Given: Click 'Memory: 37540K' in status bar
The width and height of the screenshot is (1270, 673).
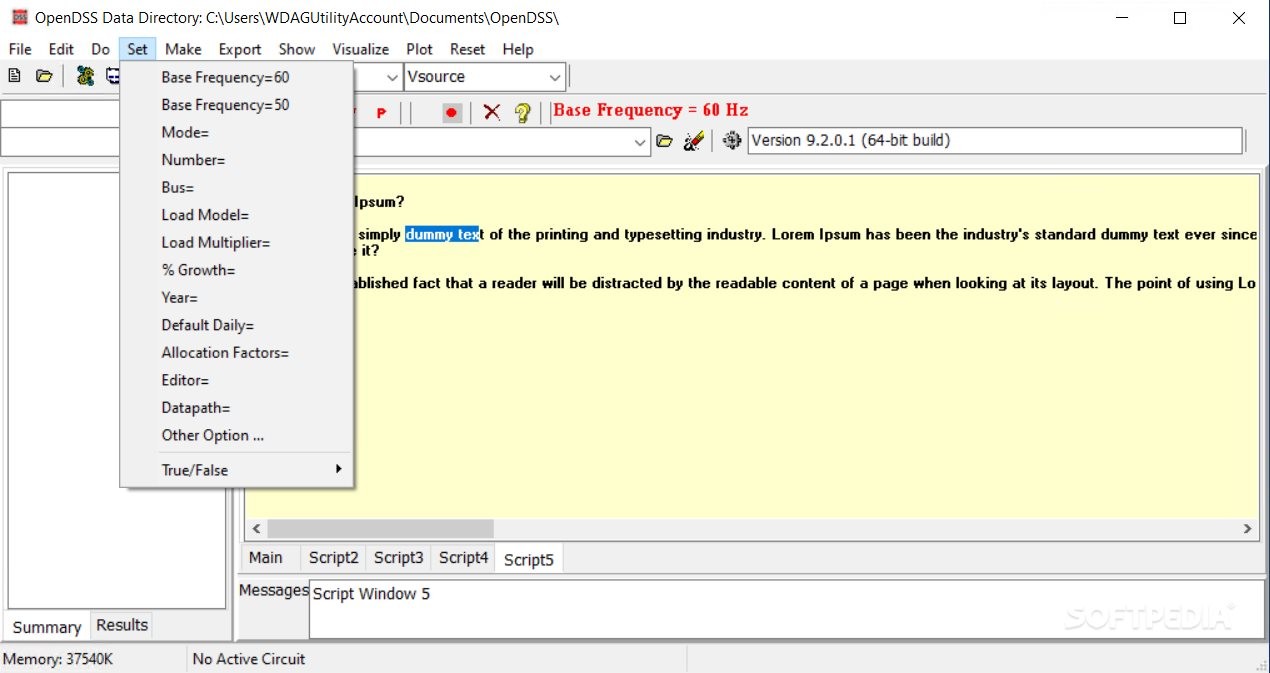Looking at the screenshot, I should (58, 659).
